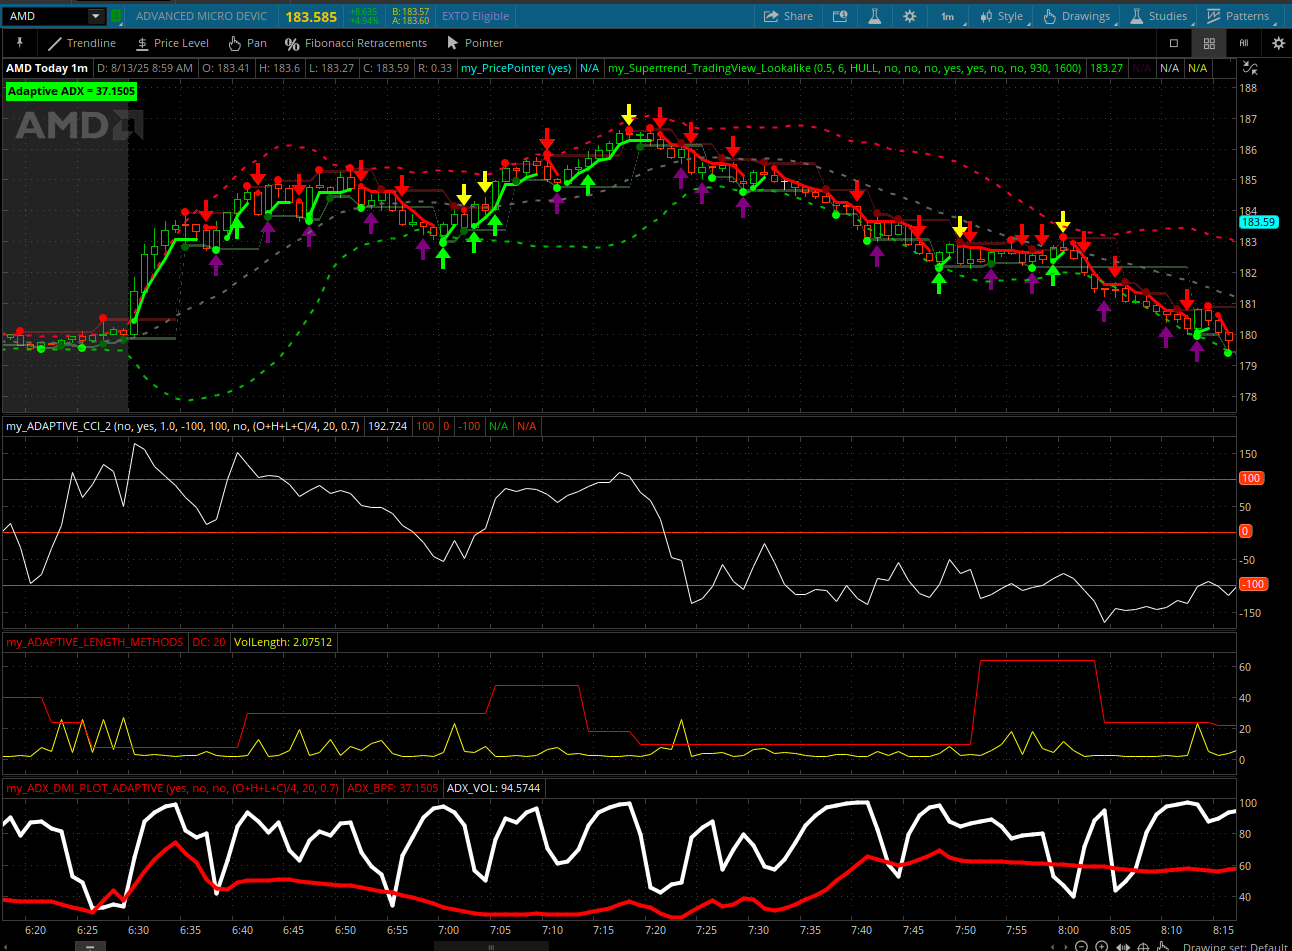Toggle the chart grid layout button

(1209, 43)
